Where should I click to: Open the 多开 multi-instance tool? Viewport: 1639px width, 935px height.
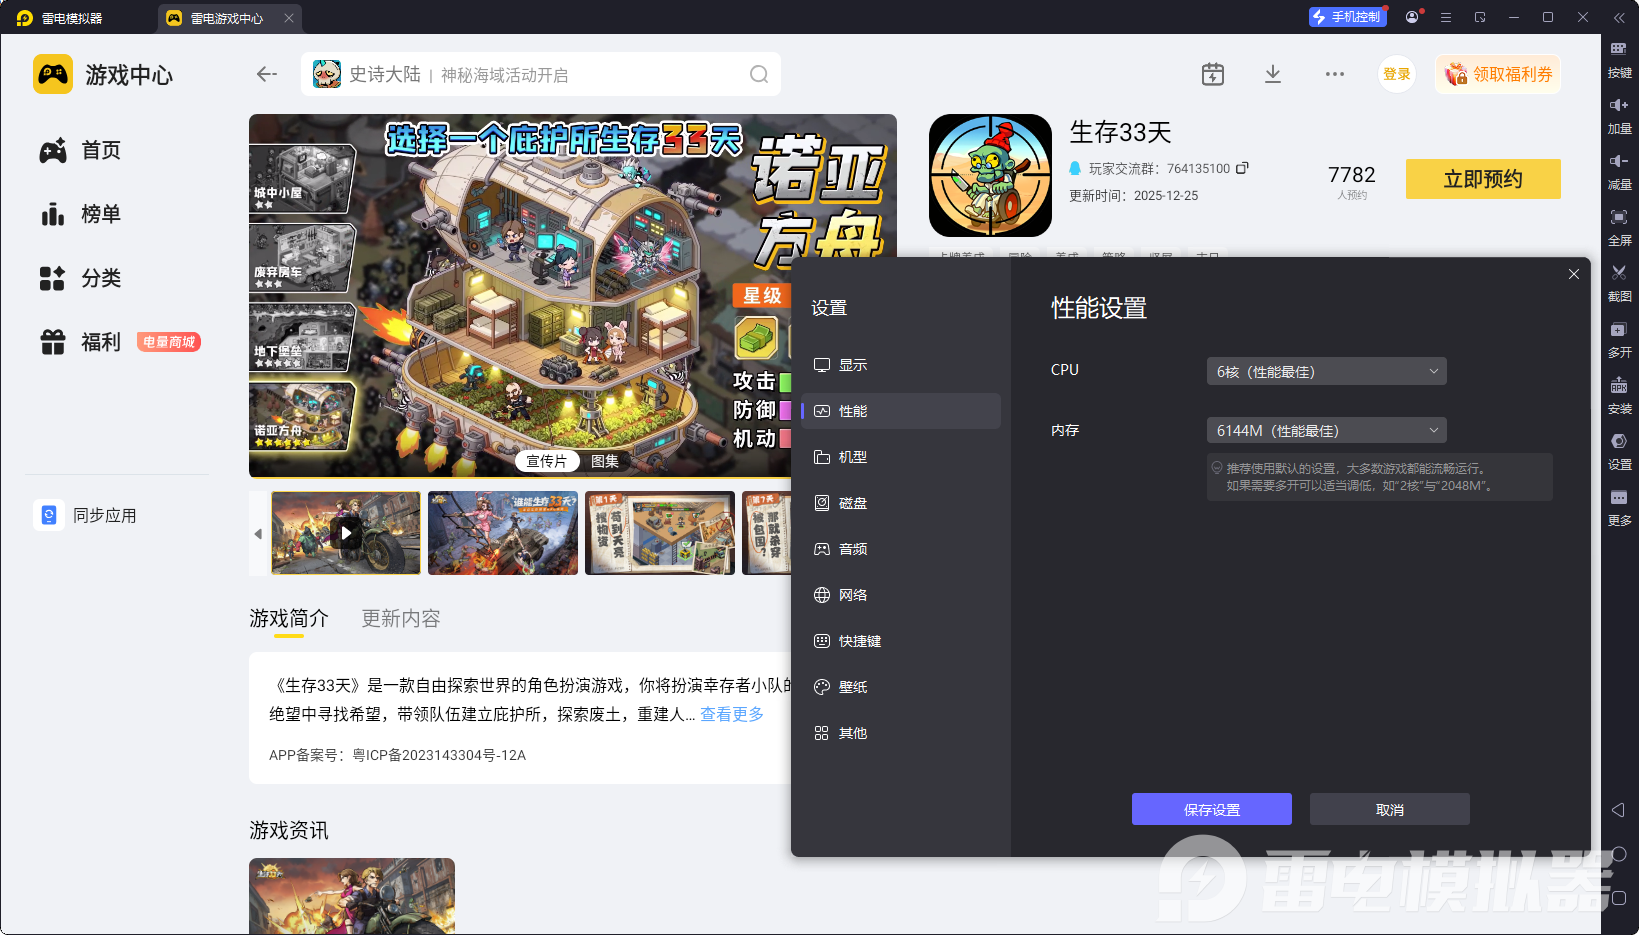1619,339
